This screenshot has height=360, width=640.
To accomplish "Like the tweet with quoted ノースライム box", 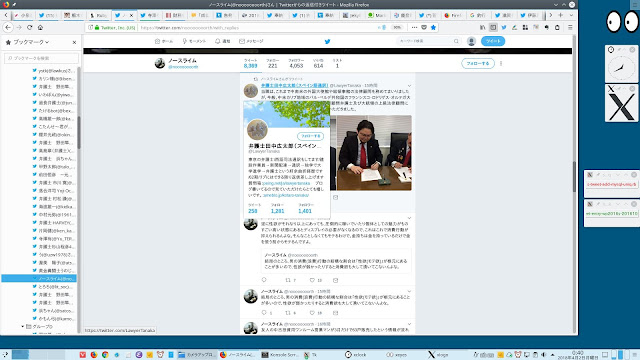I will (312, 280).
